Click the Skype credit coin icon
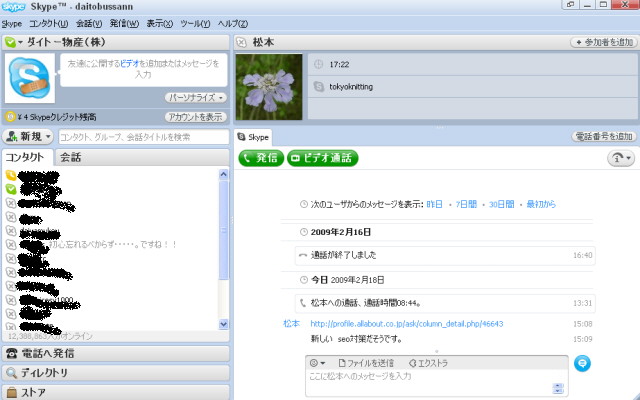This screenshot has width=640, height=400. (10, 117)
